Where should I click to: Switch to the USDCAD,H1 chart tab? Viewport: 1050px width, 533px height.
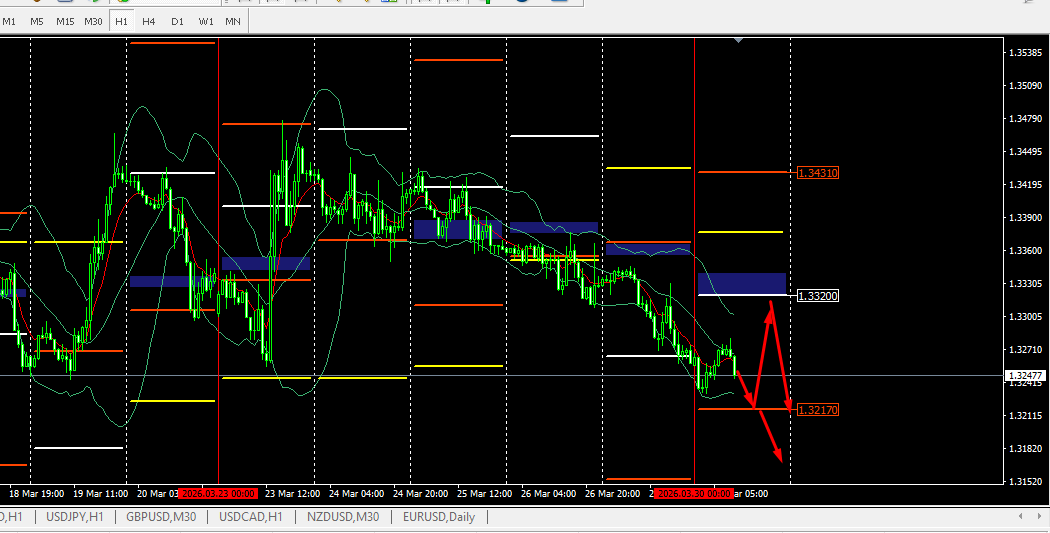coord(250,517)
